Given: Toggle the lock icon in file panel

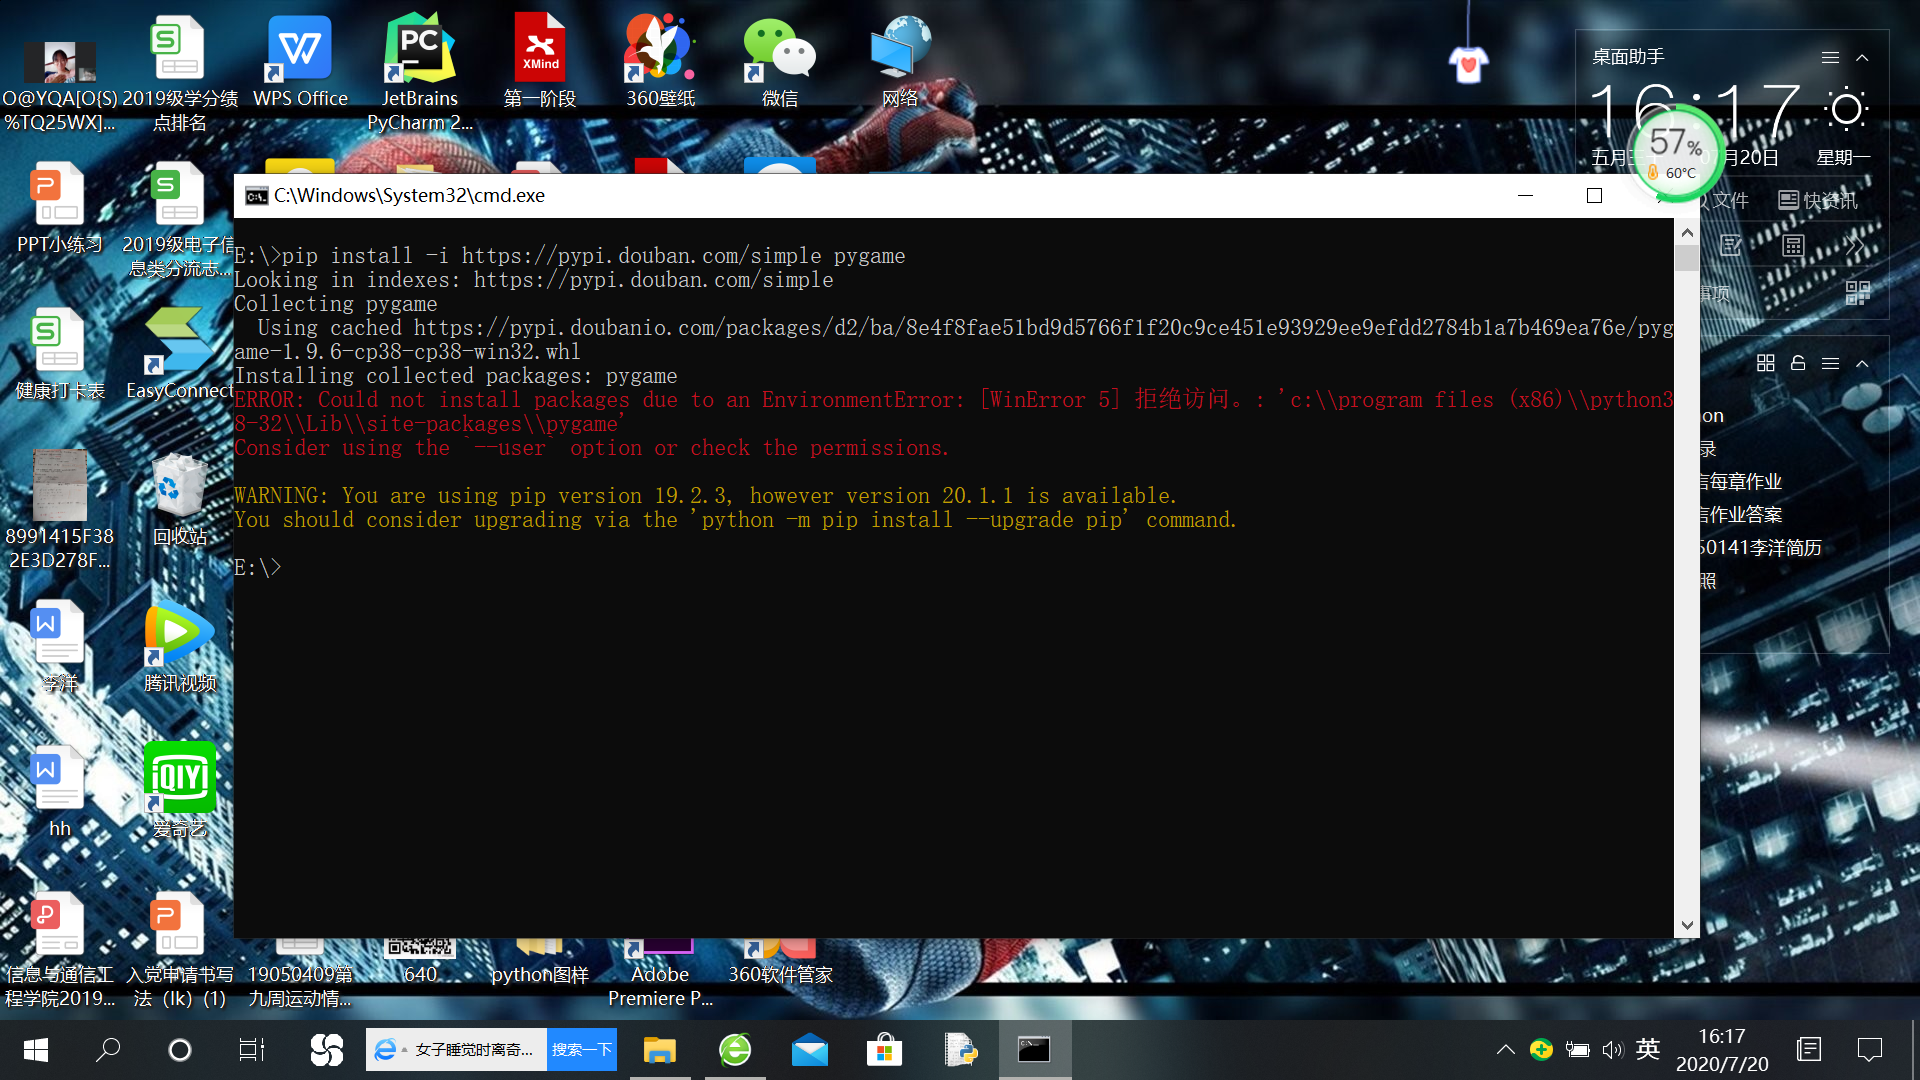Looking at the screenshot, I should [x=1798, y=363].
